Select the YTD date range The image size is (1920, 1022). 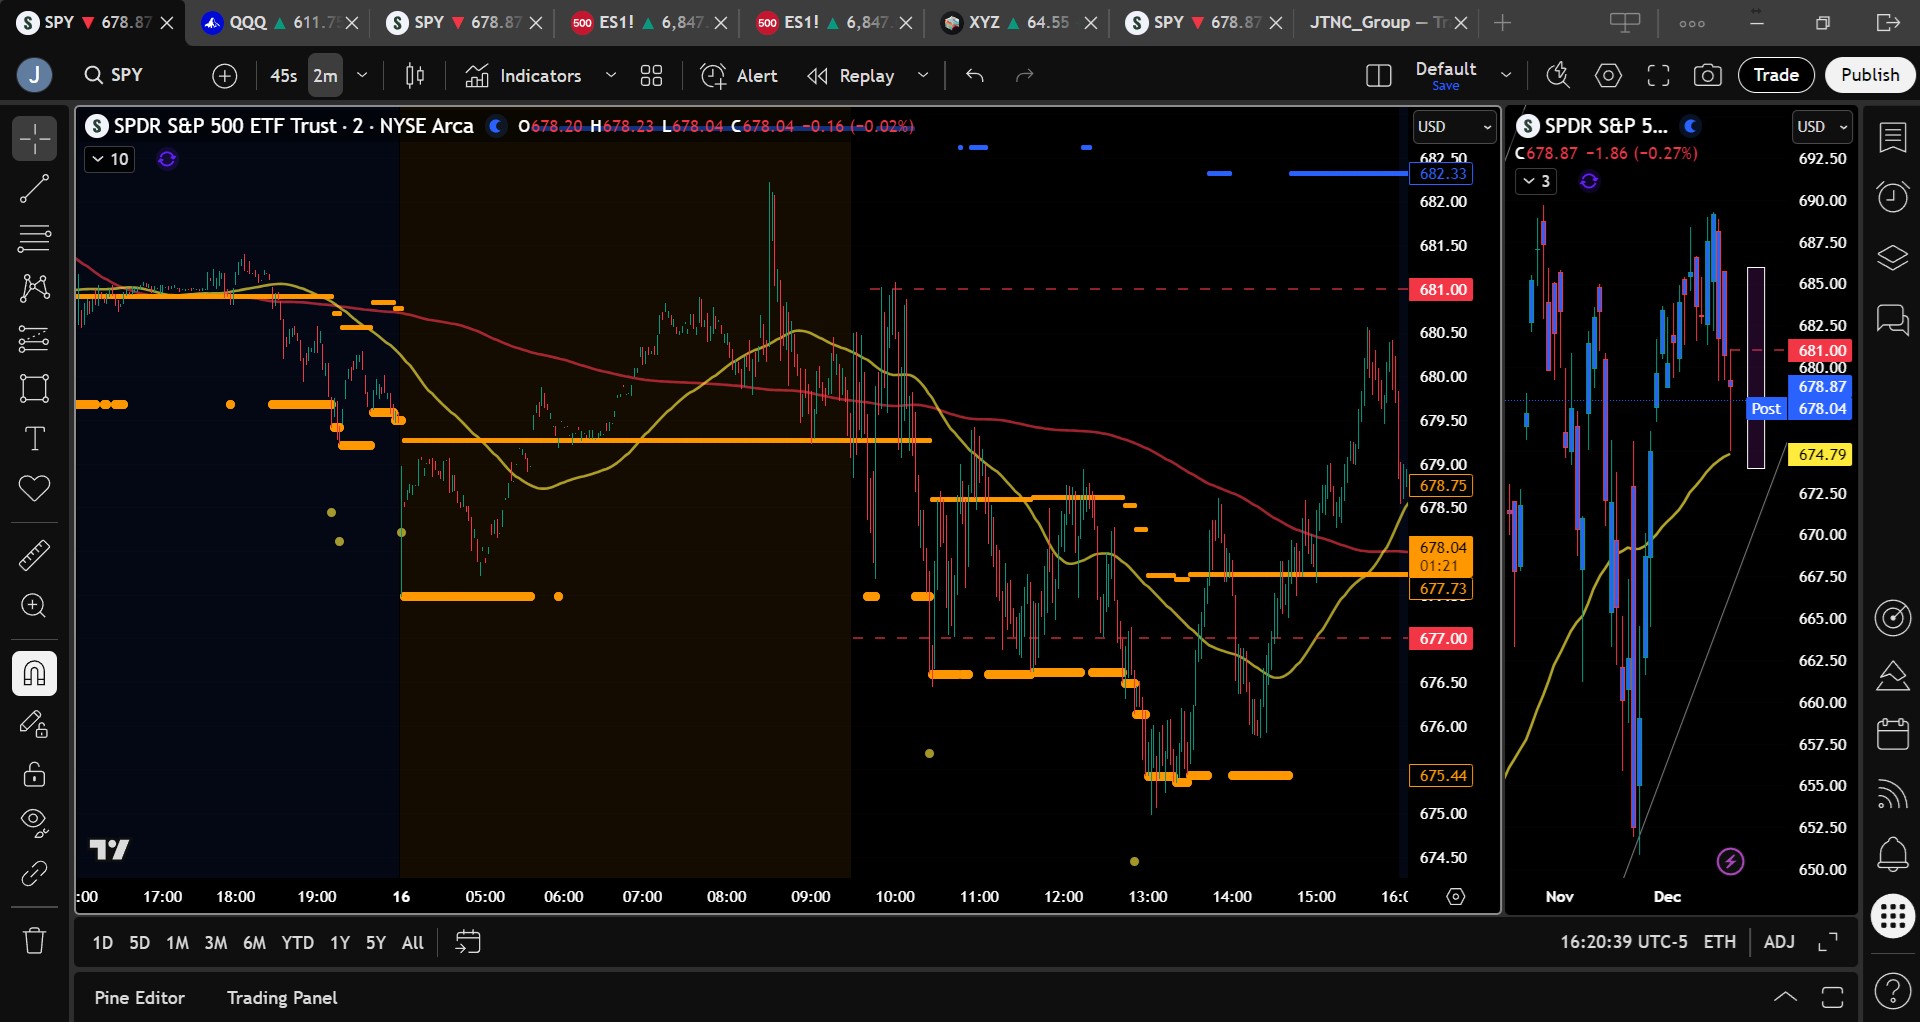[297, 942]
